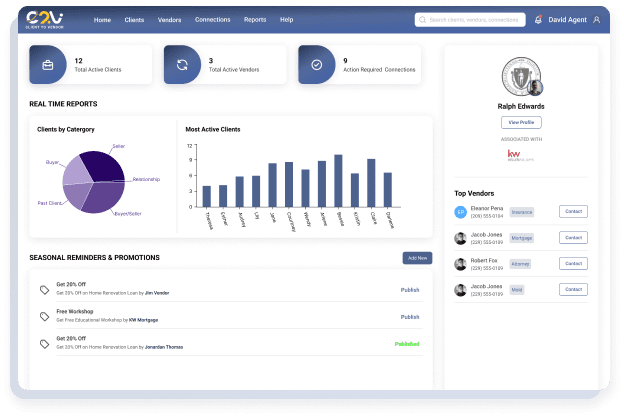Open the user profile icon beside David Agent
Image resolution: width=624 pixels, height=417 pixels.
pyautogui.click(x=597, y=19)
